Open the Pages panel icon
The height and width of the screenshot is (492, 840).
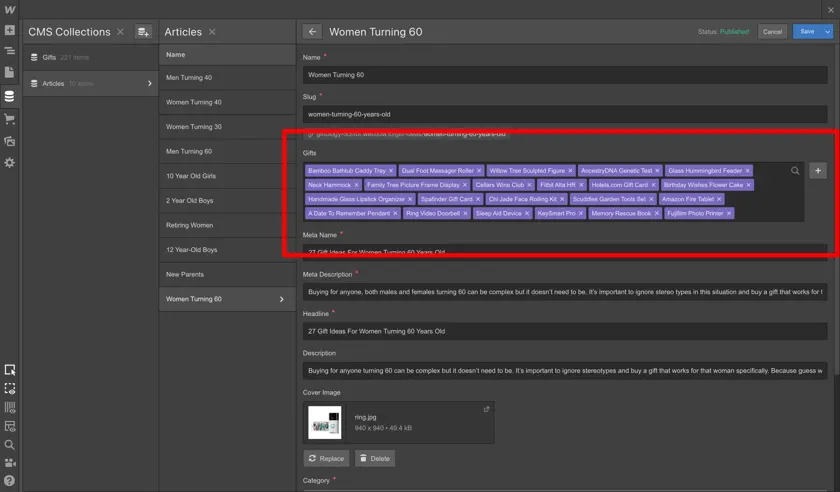[x=10, y=72]
